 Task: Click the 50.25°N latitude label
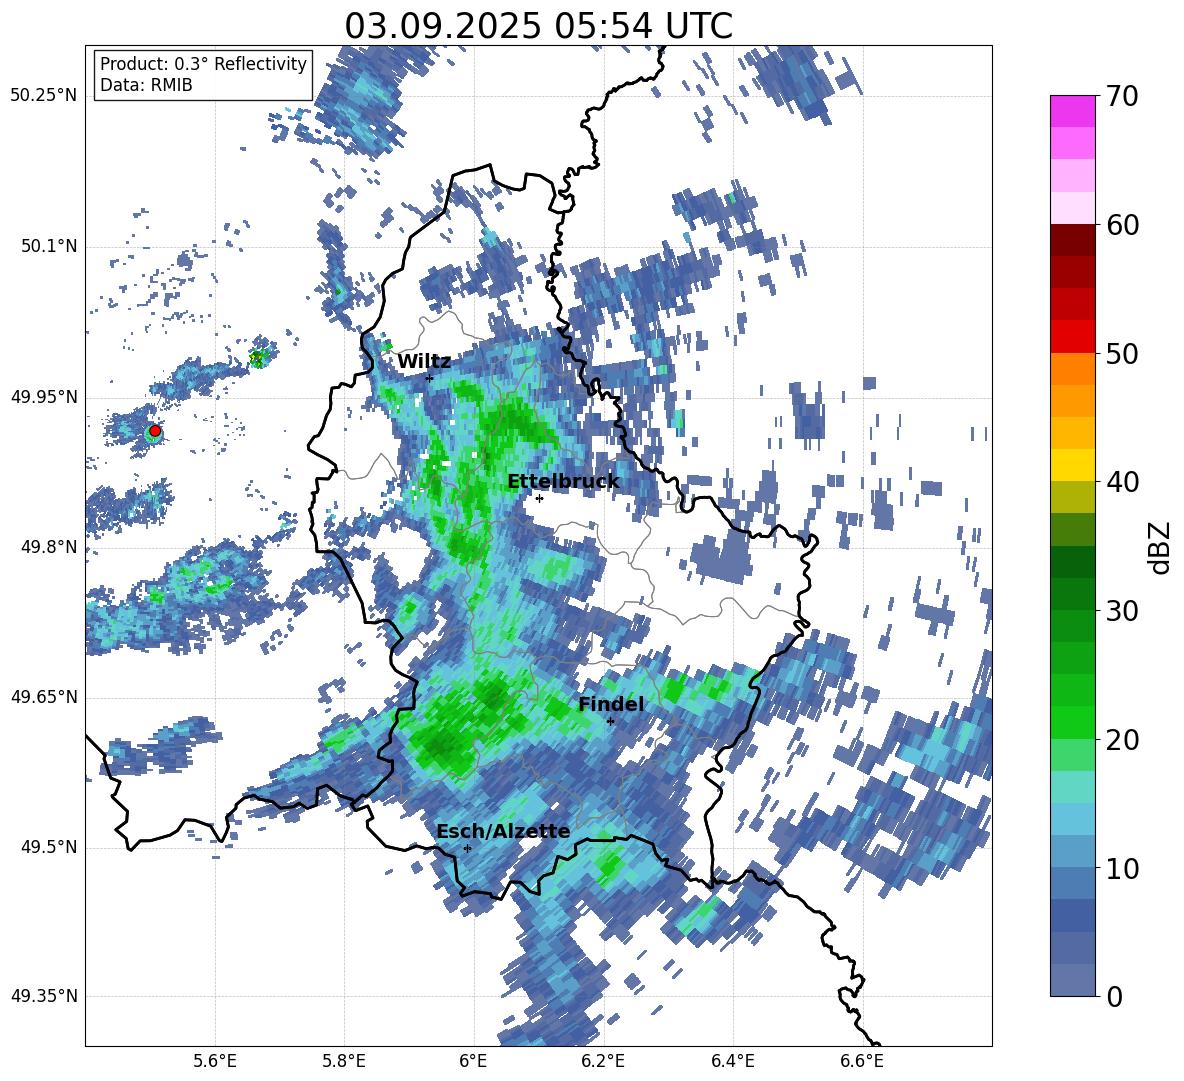[44, 96]
